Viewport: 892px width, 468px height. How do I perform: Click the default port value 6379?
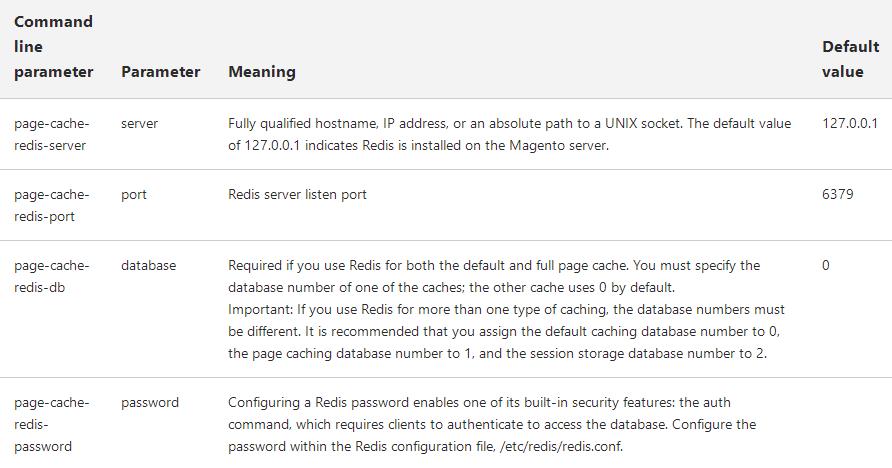click(837, 195)
